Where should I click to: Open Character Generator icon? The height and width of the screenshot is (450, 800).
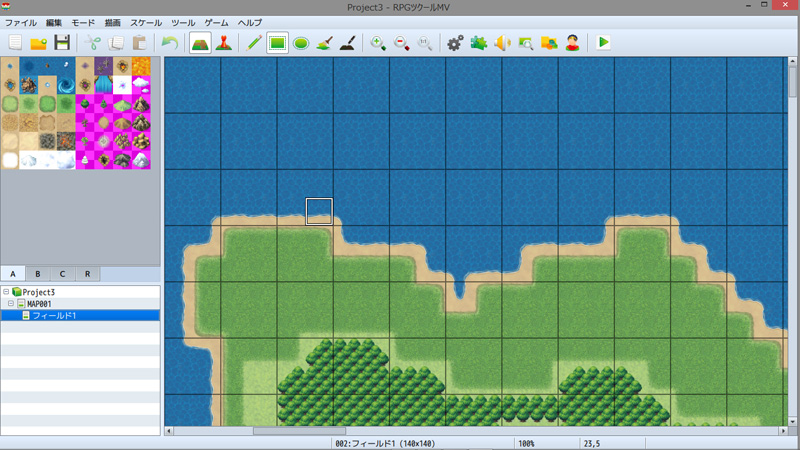coord(572,43)
